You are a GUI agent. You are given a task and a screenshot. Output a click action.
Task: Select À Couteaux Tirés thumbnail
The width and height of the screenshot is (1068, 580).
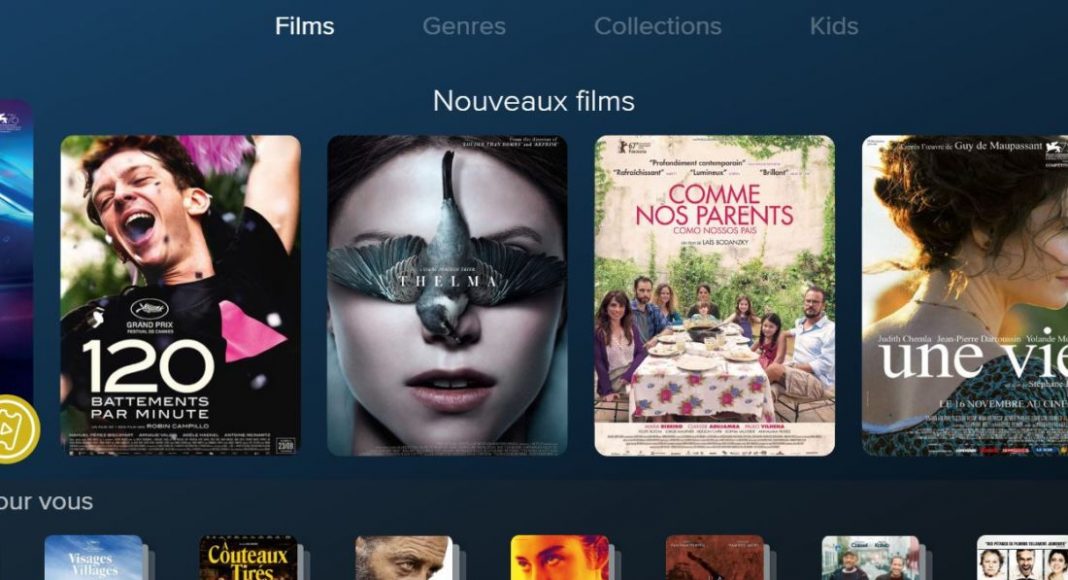click(249, 558)
